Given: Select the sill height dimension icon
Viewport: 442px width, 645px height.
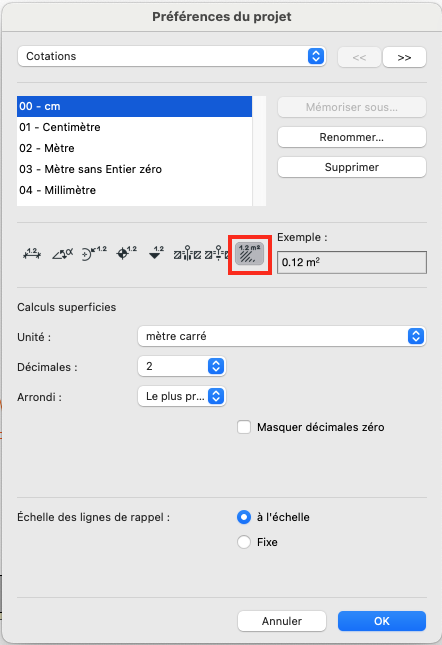Looking at the screenshot, I should click(x=216, y=254).
